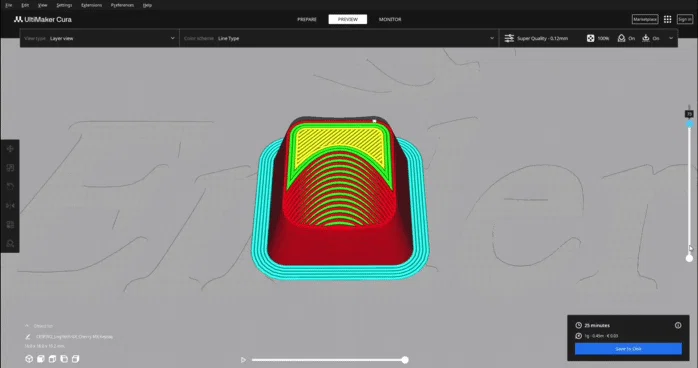
Task: Switch to right side view camera
Action: coord(75,359)
